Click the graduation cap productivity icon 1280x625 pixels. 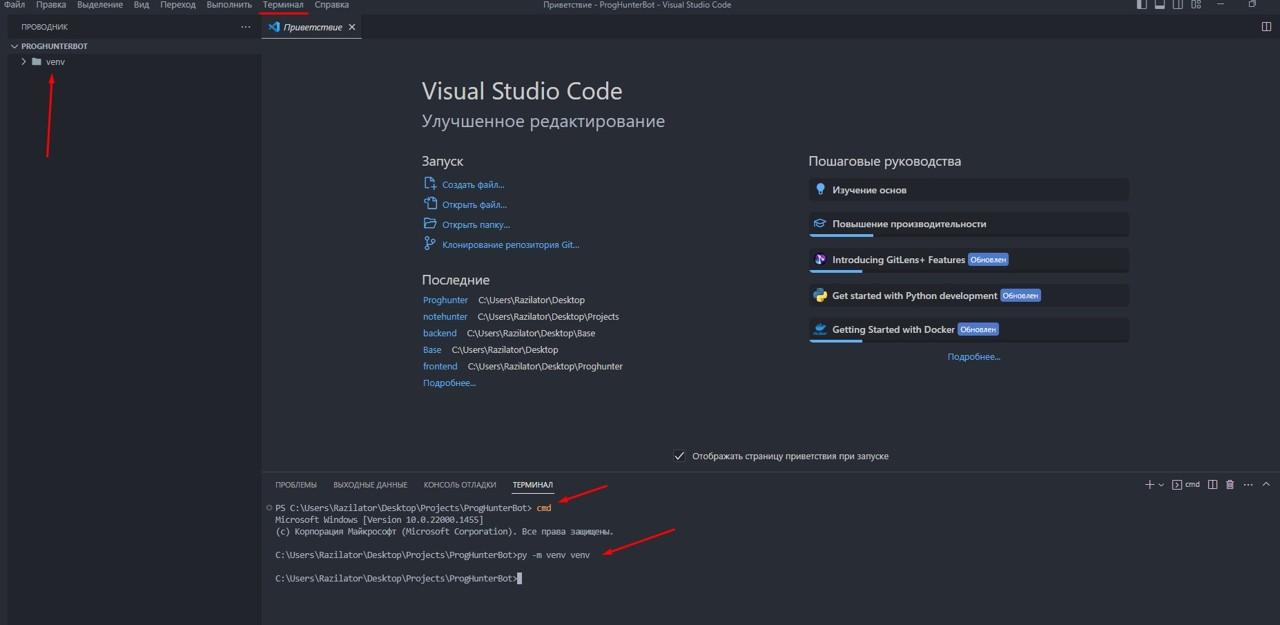click(820, 224)
